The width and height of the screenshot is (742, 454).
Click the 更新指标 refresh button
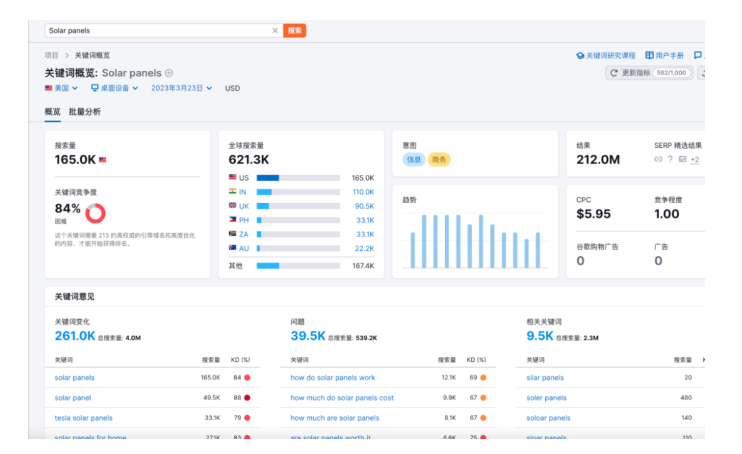(648, 73)
